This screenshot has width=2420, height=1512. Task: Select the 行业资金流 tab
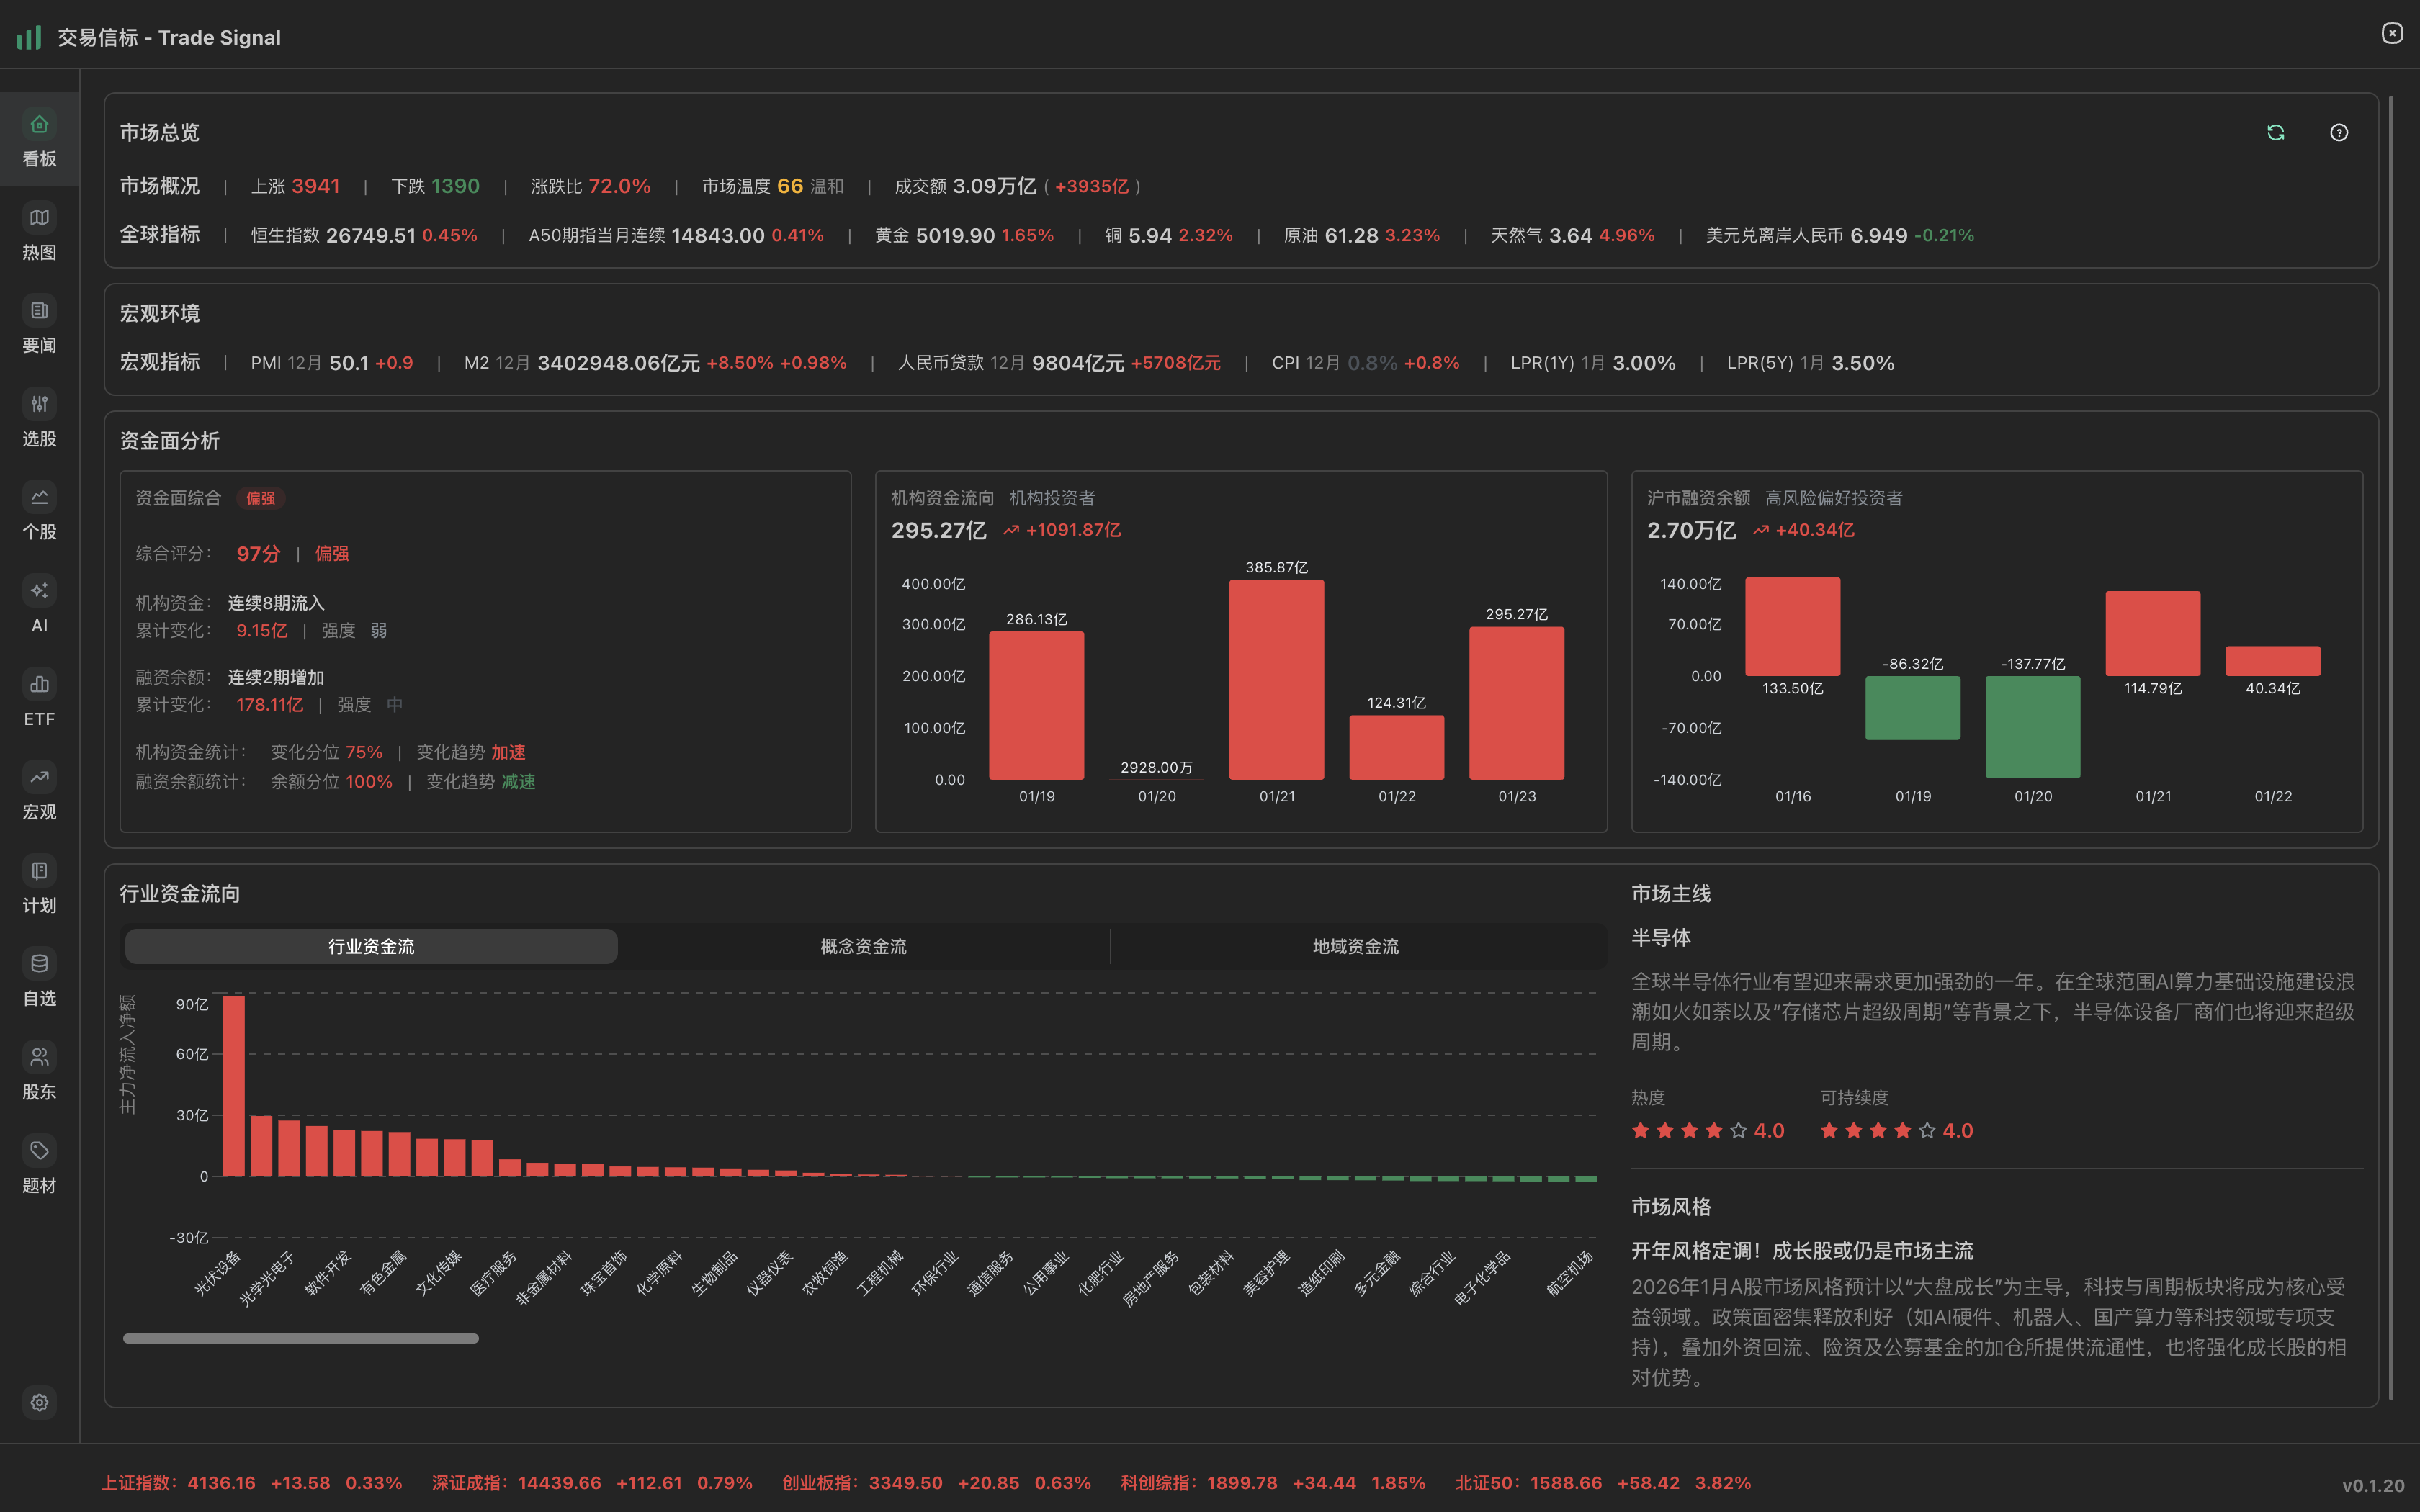[371, 946]
